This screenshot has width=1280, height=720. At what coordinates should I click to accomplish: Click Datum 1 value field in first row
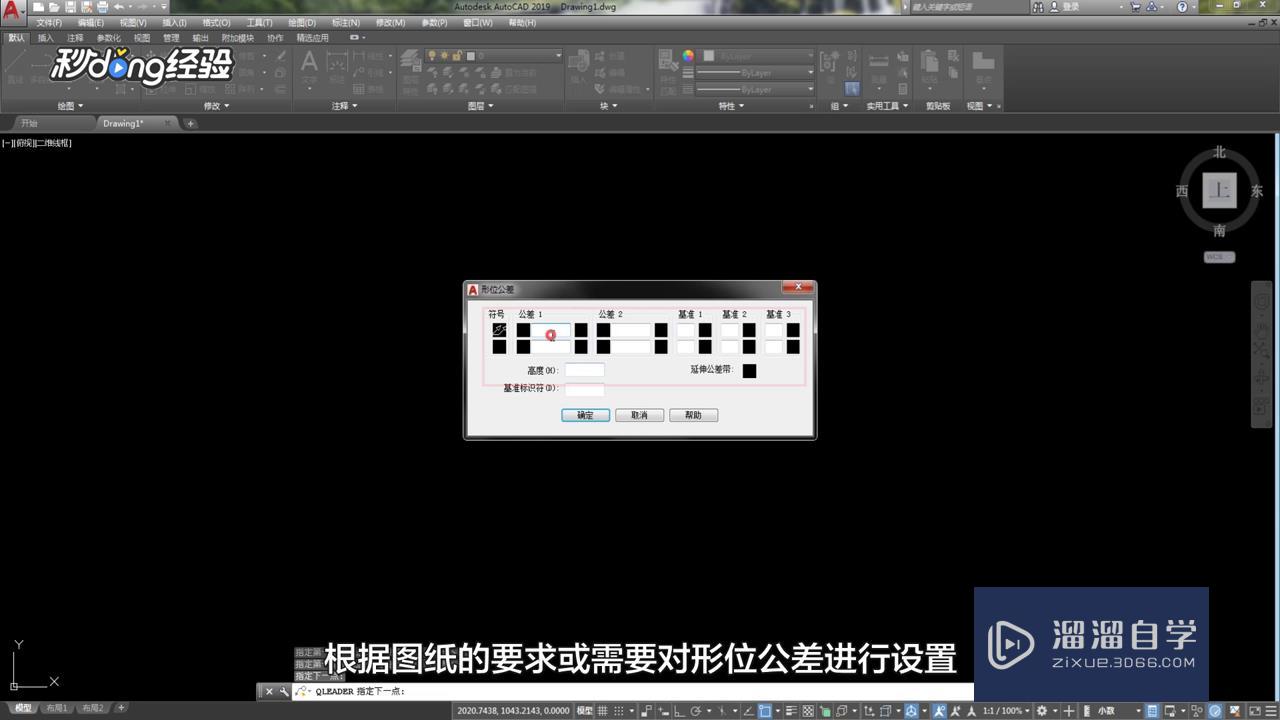coord(686,330)
